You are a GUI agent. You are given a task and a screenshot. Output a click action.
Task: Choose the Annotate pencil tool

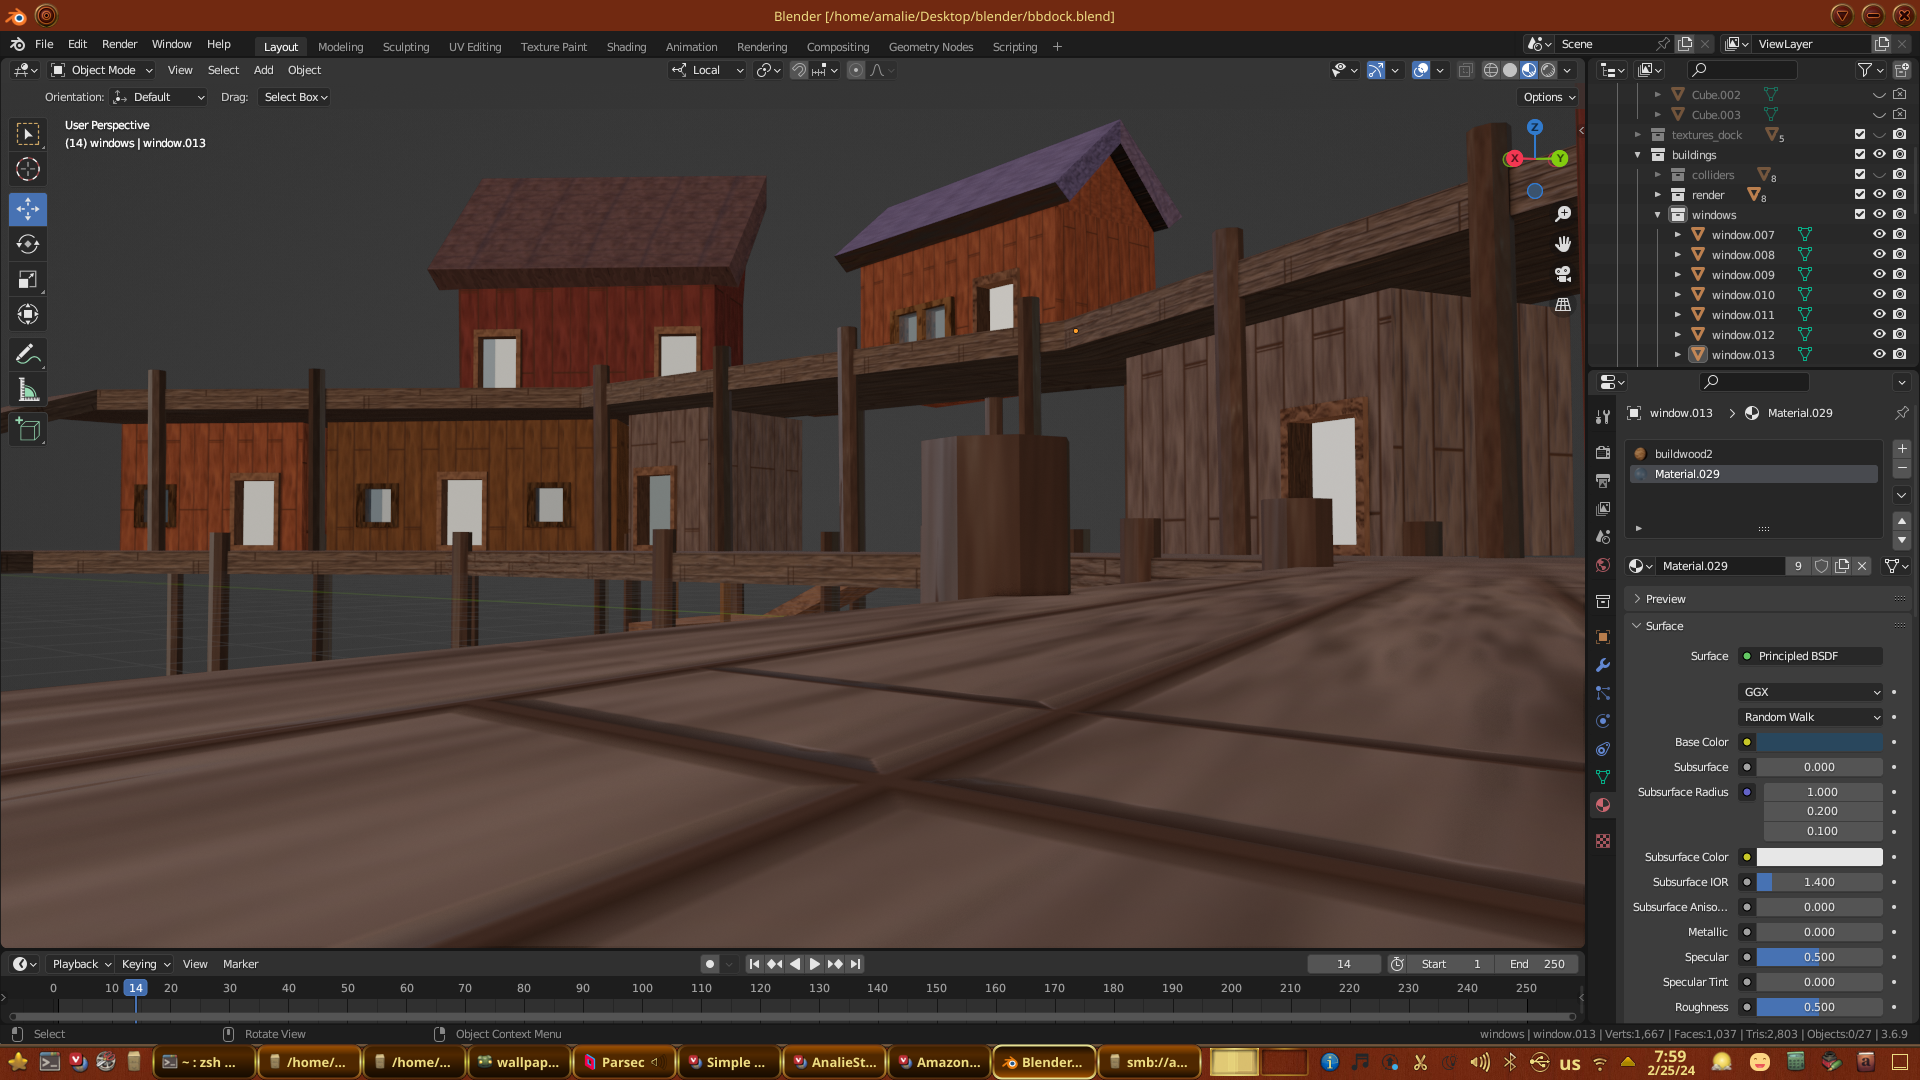coord(28,355)
